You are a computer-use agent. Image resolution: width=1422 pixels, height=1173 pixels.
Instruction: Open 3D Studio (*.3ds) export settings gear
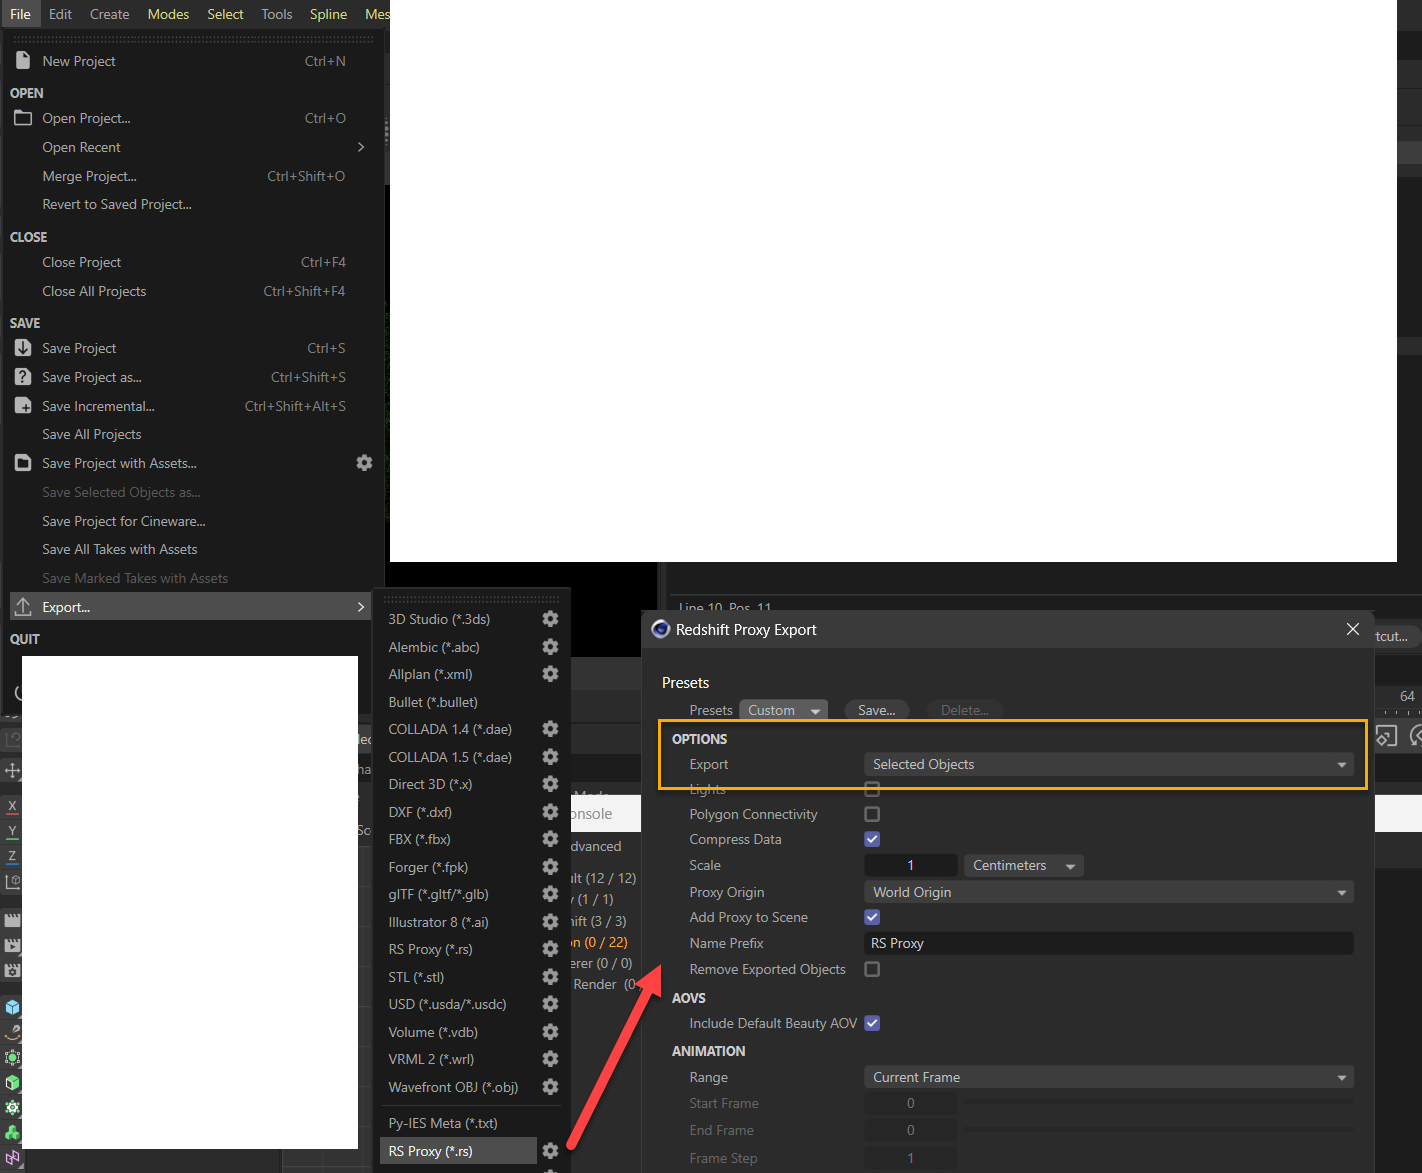point(550,619)
